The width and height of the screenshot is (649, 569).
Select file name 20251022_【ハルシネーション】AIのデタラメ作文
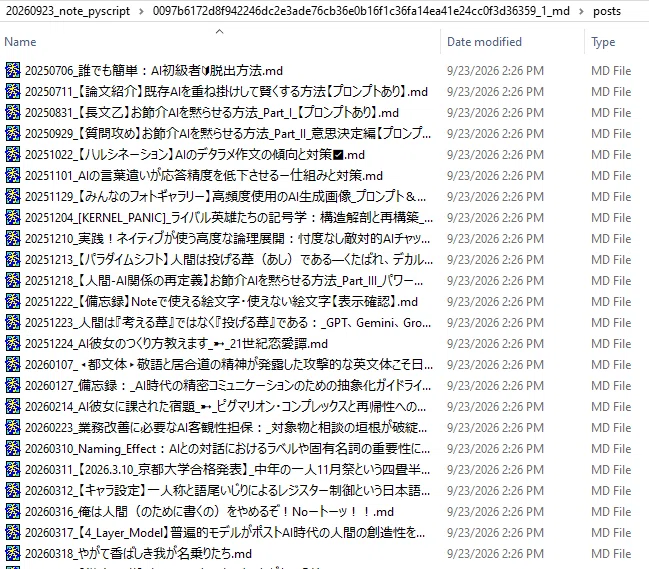click(x=195, y=154)
